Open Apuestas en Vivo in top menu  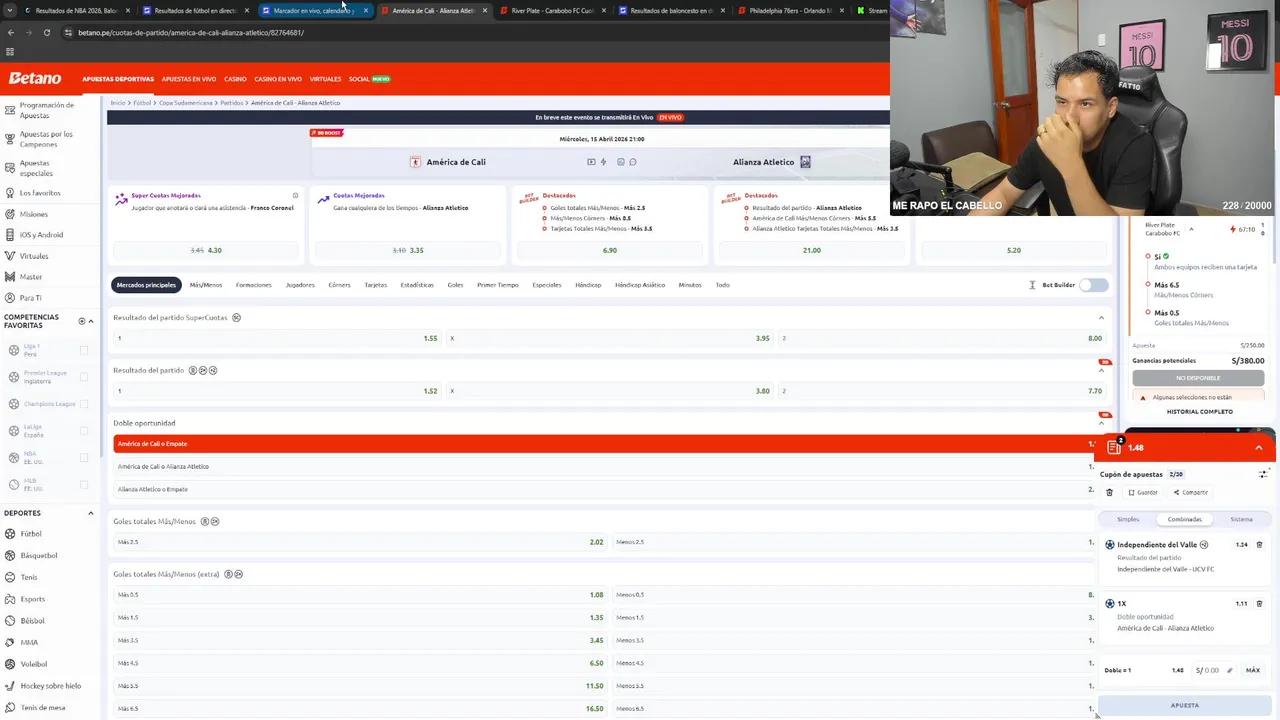coord(189,79)
